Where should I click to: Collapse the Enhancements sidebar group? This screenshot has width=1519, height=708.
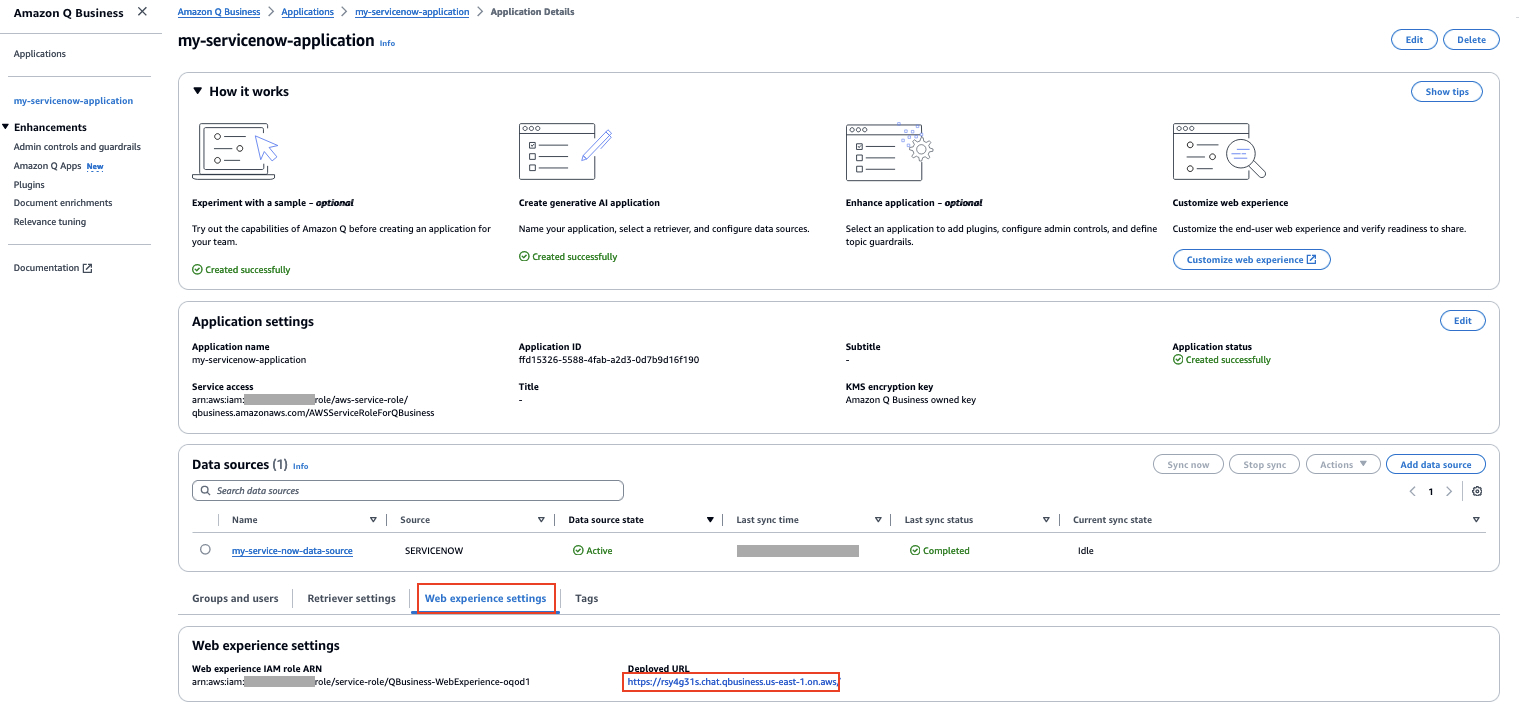click(6, 127)
